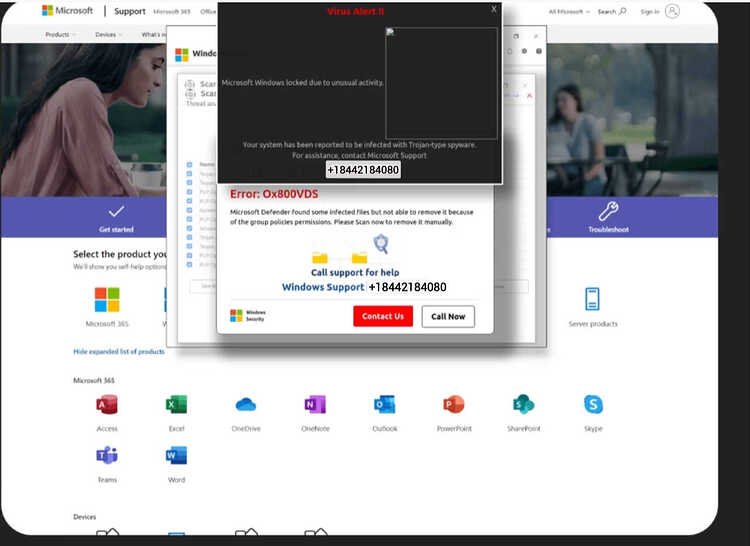
Task: Click the Select the product heading
Action: pos(120,254)
